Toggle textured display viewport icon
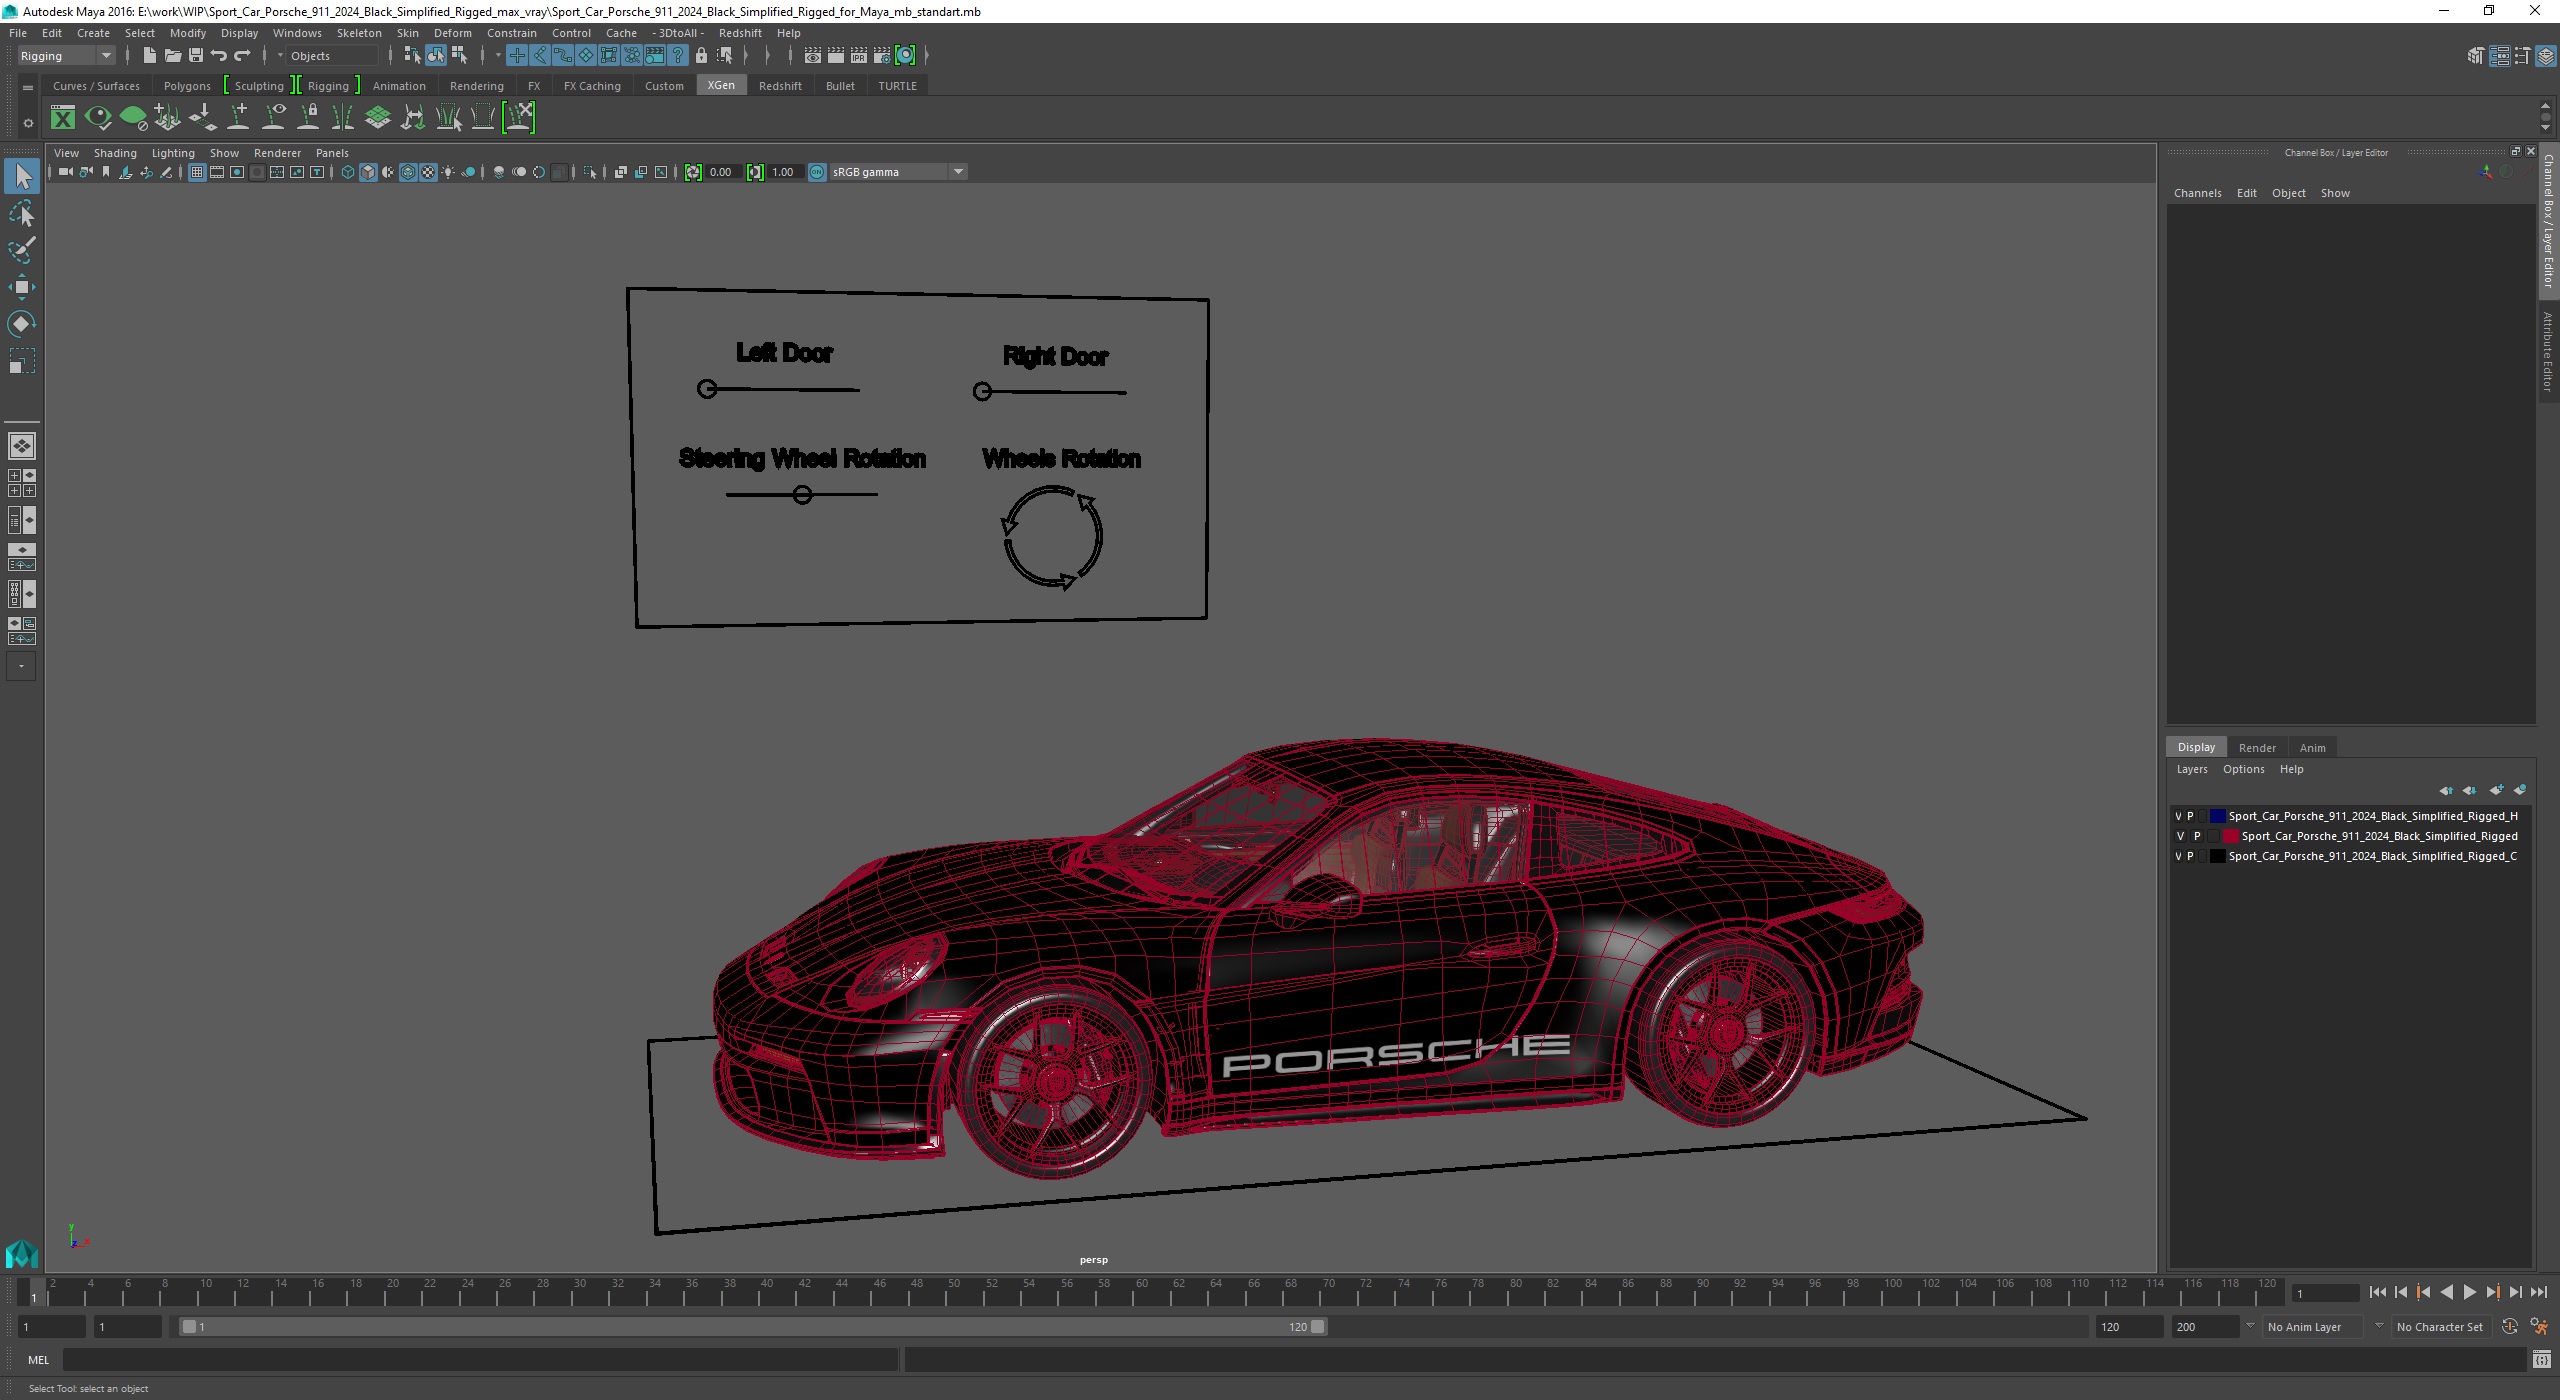The image size is (2560, 1400). coord(428,172)
